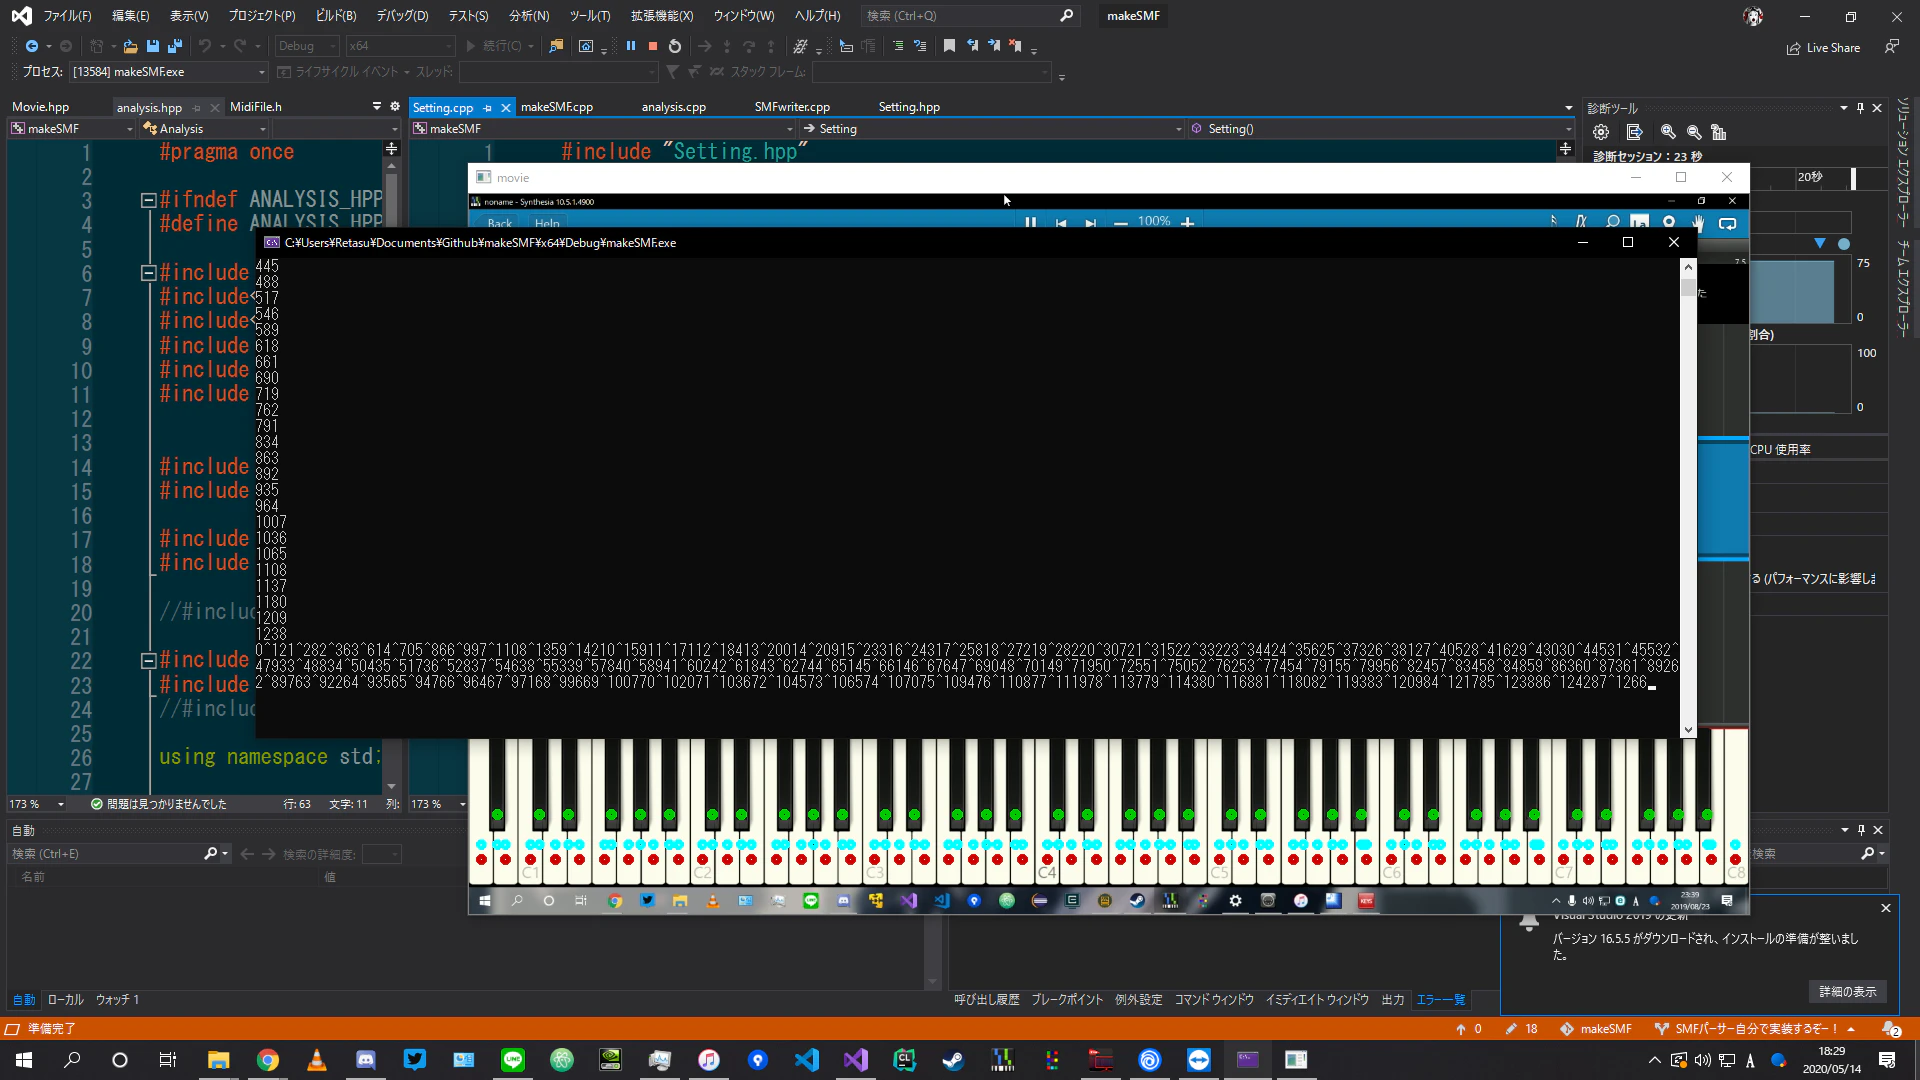Click the zoom-in plus next to 100% in Synthesia
Screen dimensions: 1920x1080
pyautogui.click(x=1188, y=222)
